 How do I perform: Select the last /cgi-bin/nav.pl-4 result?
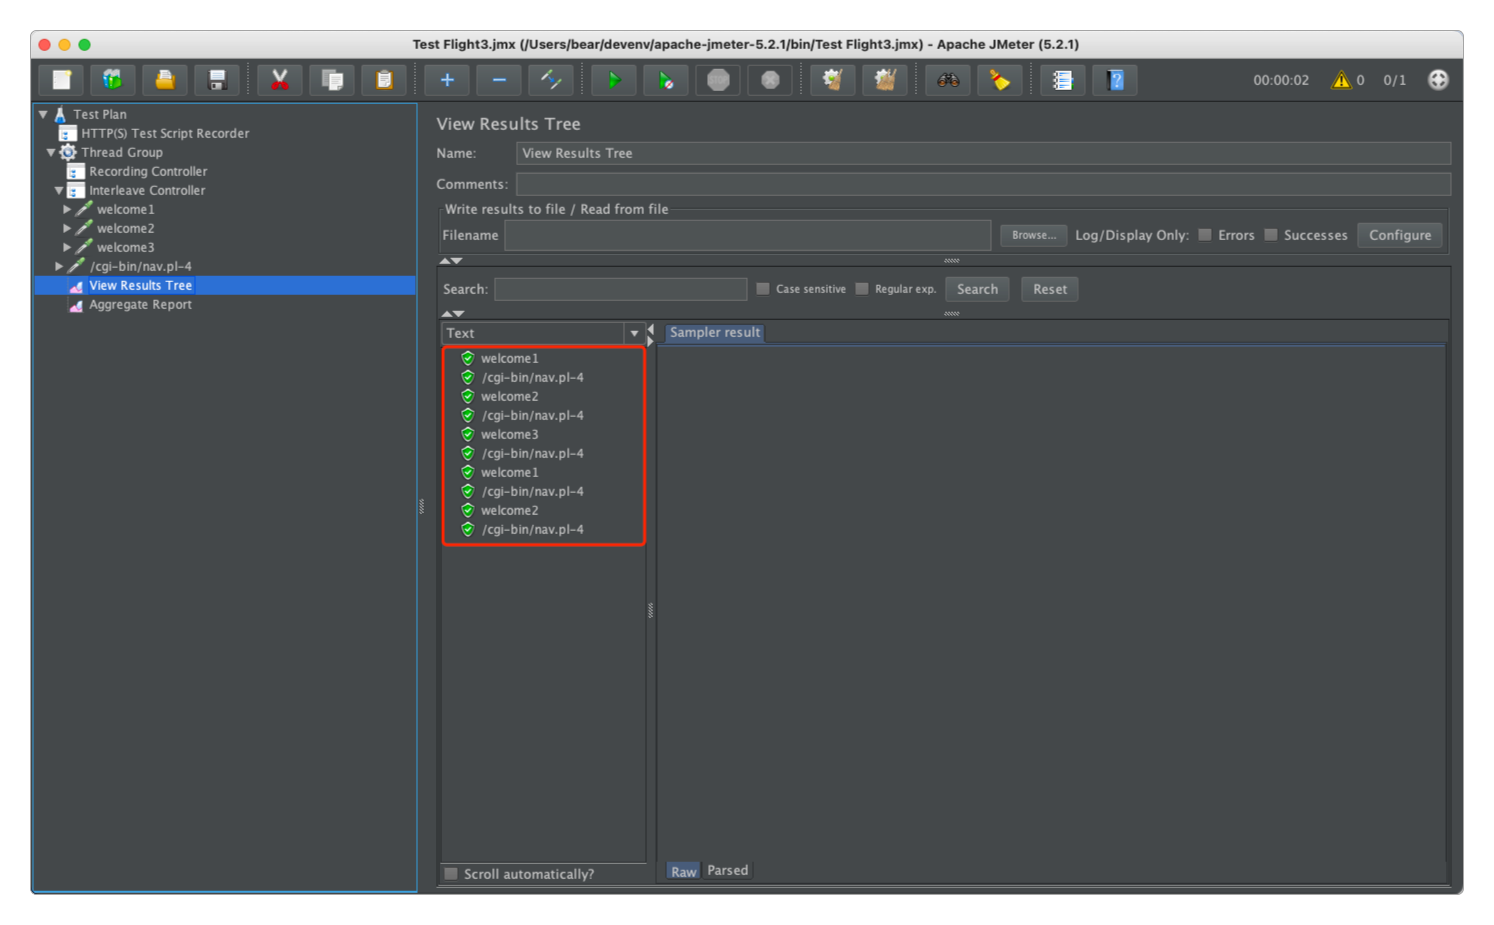pos(532,529)
